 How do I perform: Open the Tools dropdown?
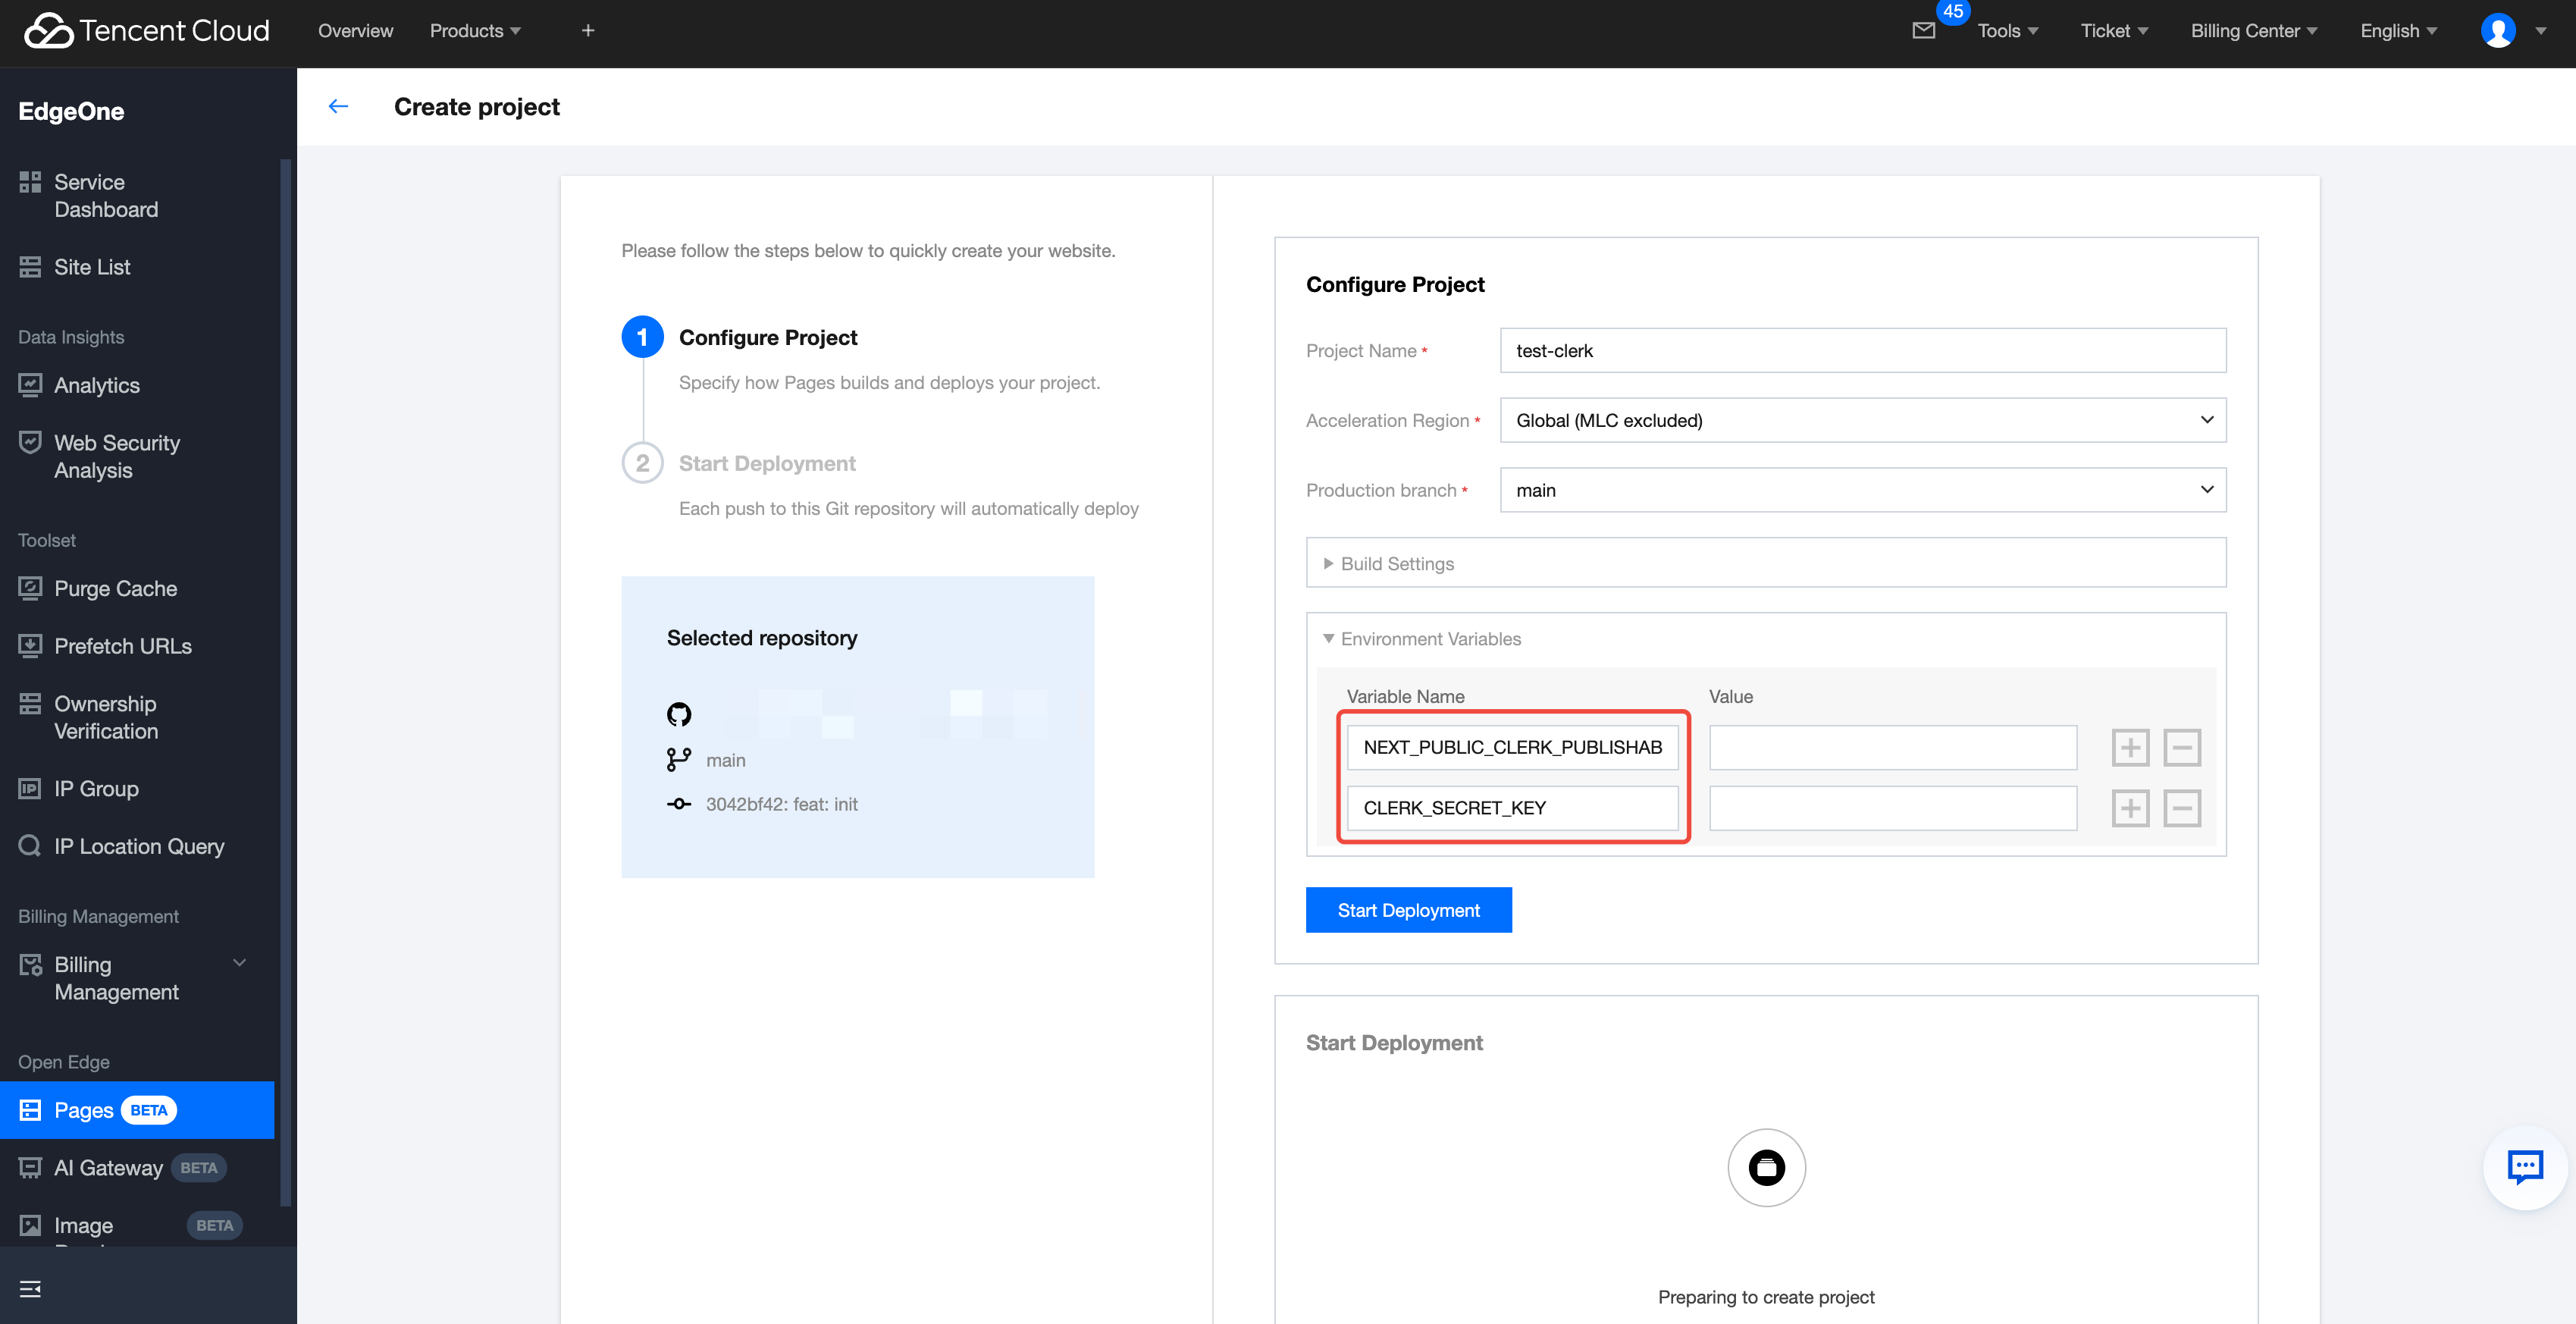[2007, 31]
